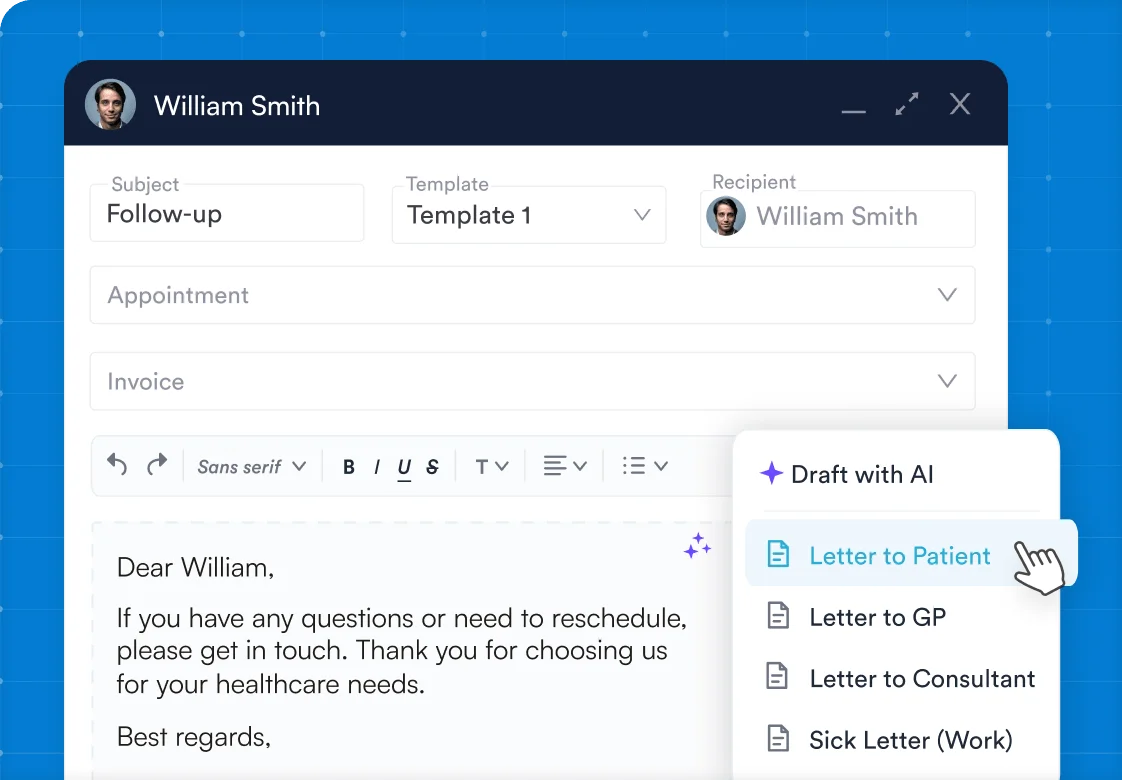Click William Smith avatar in title bar
Viewport: 1122px width, 780px height.
tap(110, 104)
